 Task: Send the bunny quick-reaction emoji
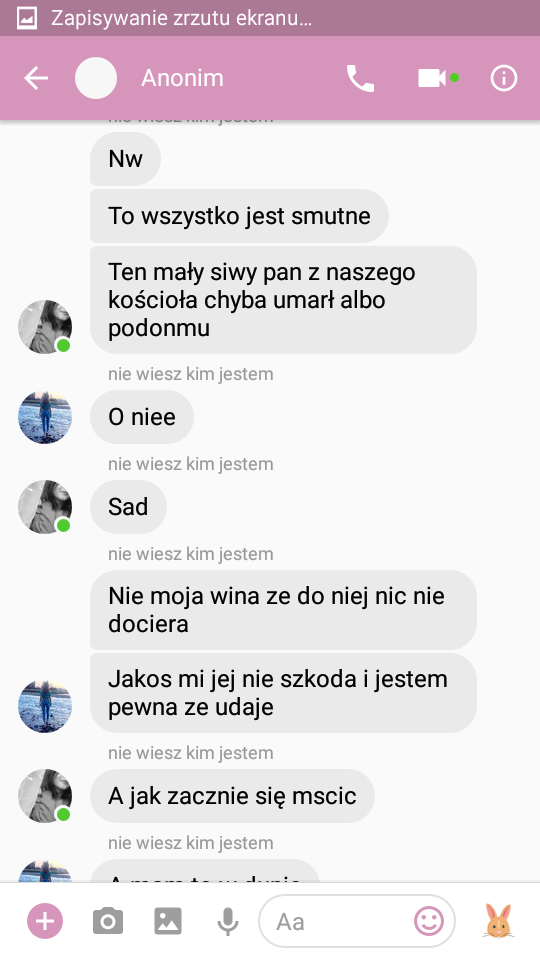click(500, 920)
